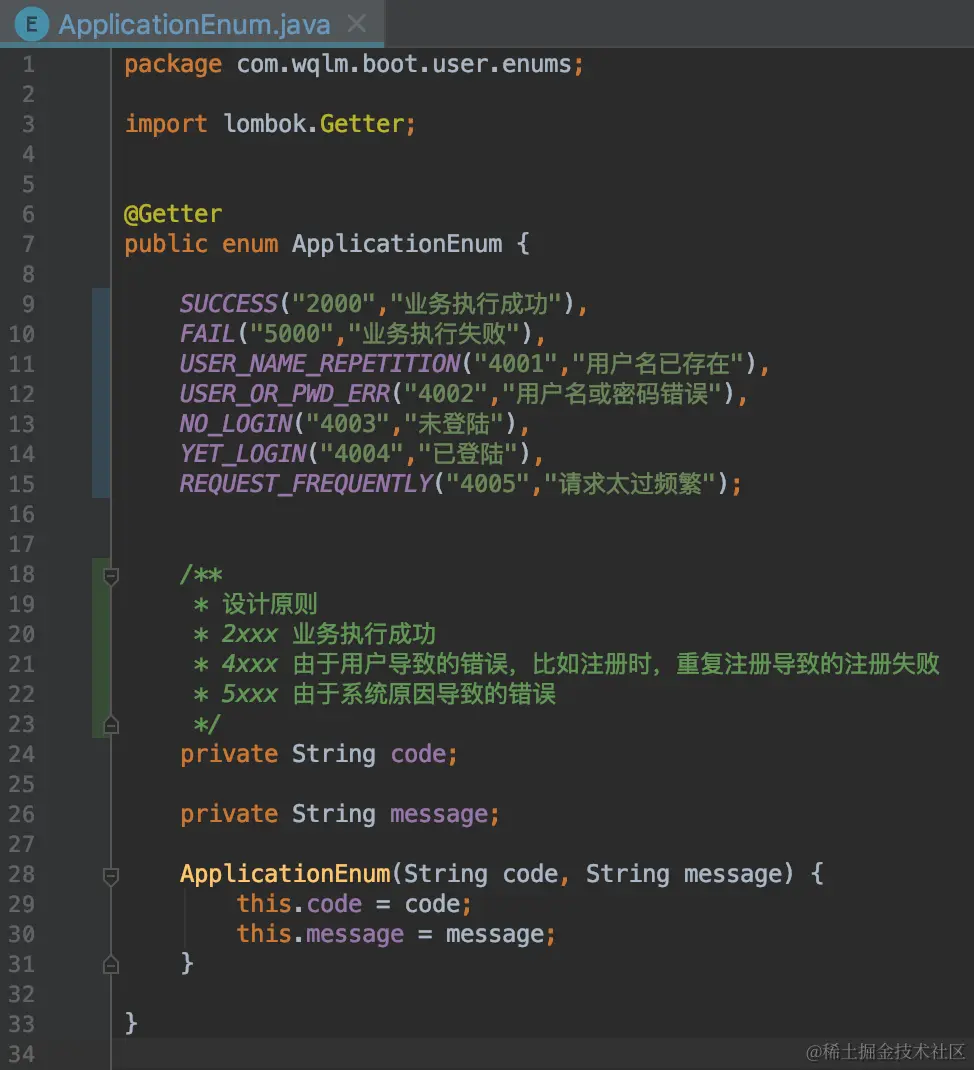Screen dimensions: 974x1070
Task: Click line number 24 in the gutter
Action: pyautogui.click(x=21, y=754)
